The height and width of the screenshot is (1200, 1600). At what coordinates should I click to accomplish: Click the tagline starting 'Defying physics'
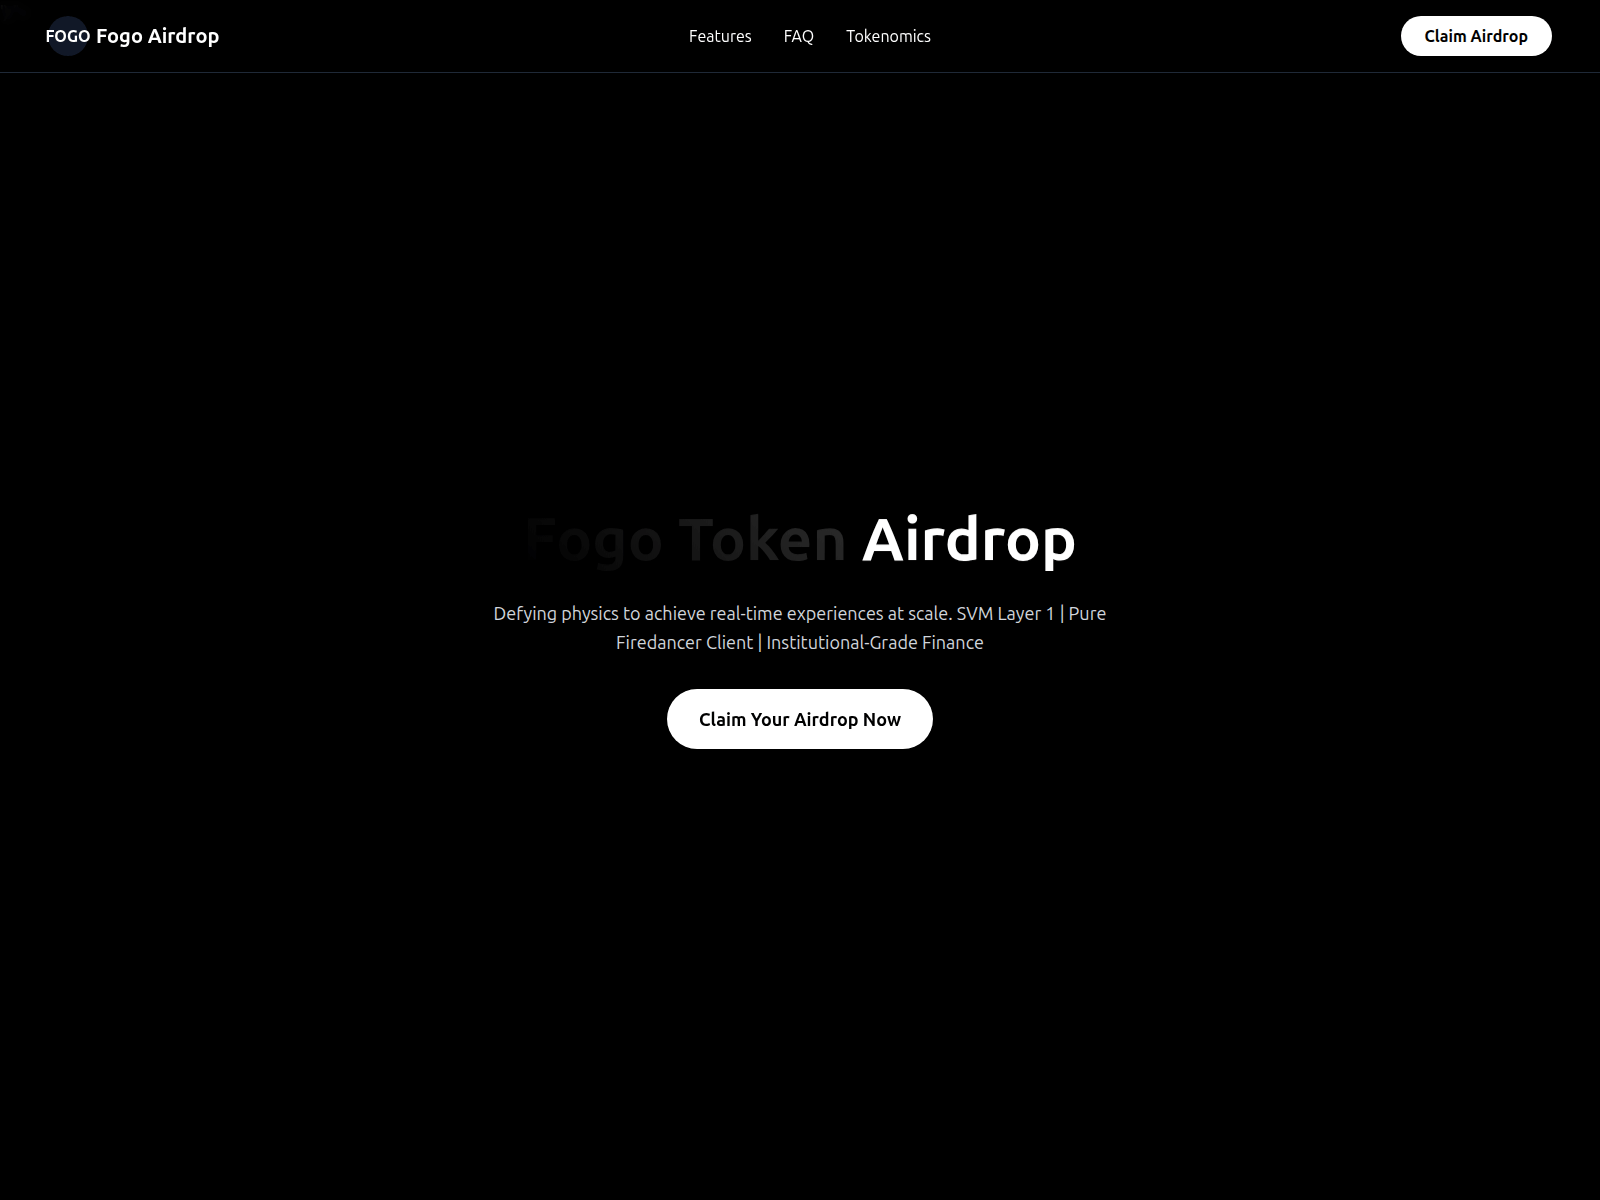coord(800,628)
